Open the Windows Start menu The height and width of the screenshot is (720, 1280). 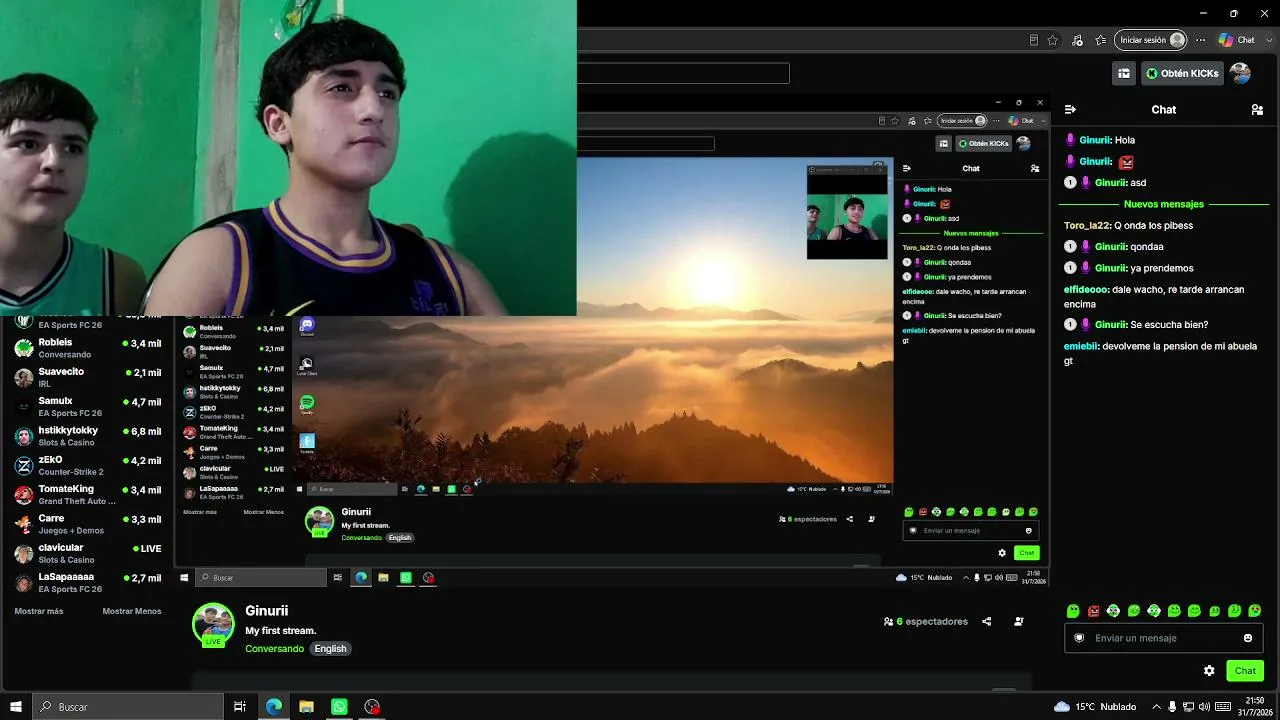point(16,707)
